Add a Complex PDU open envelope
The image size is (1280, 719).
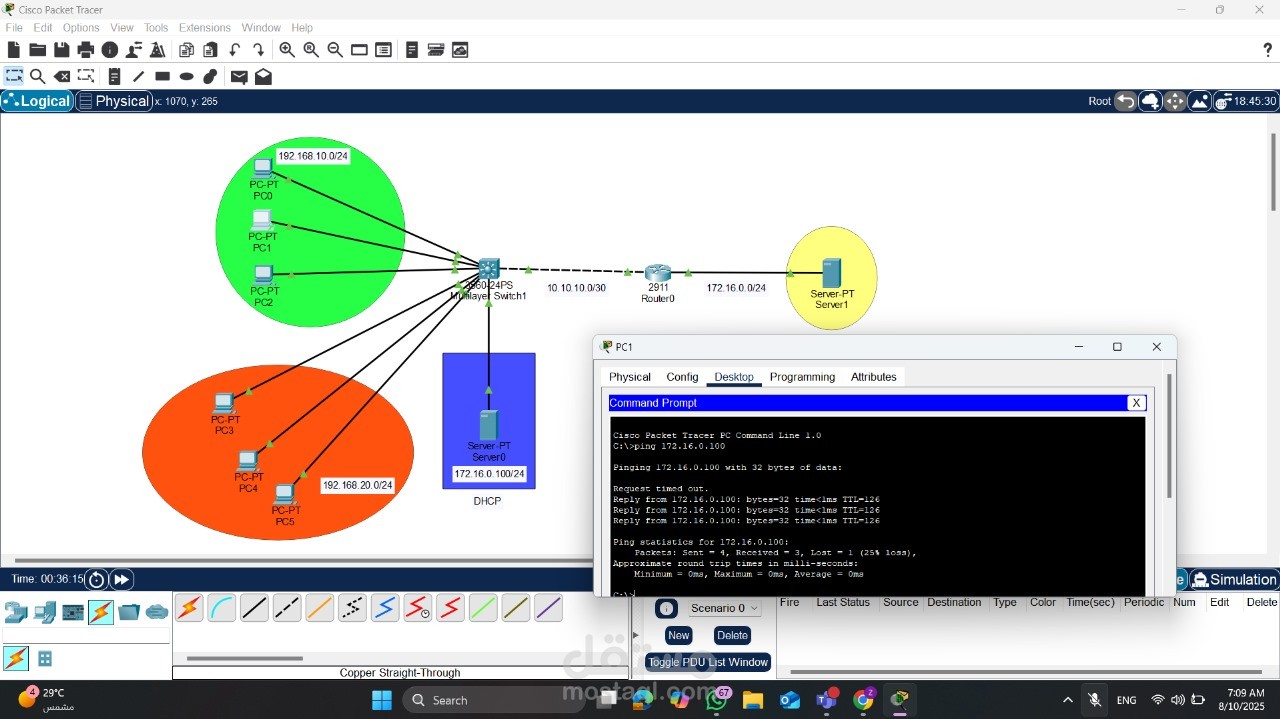[x=263, y=76]
